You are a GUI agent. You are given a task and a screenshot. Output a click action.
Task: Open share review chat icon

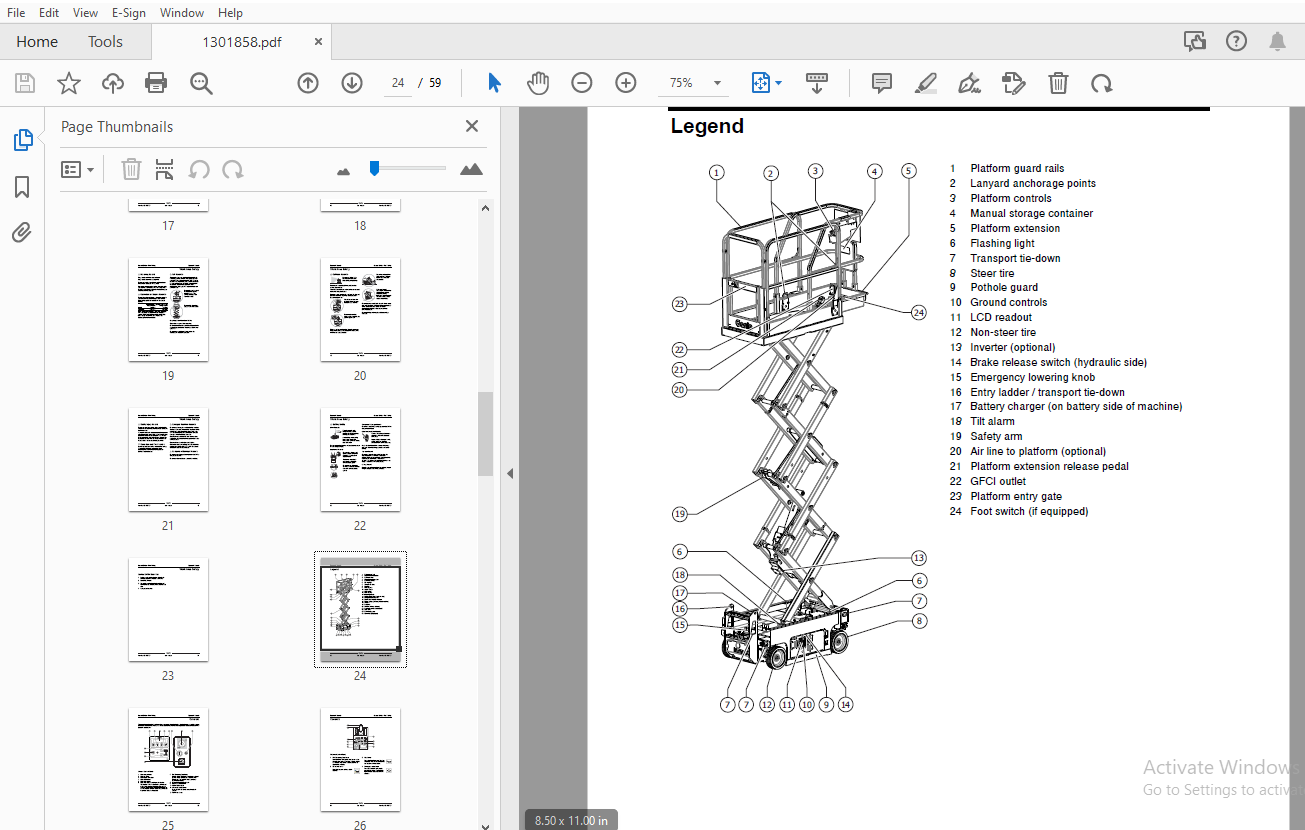coord(1194,41)
